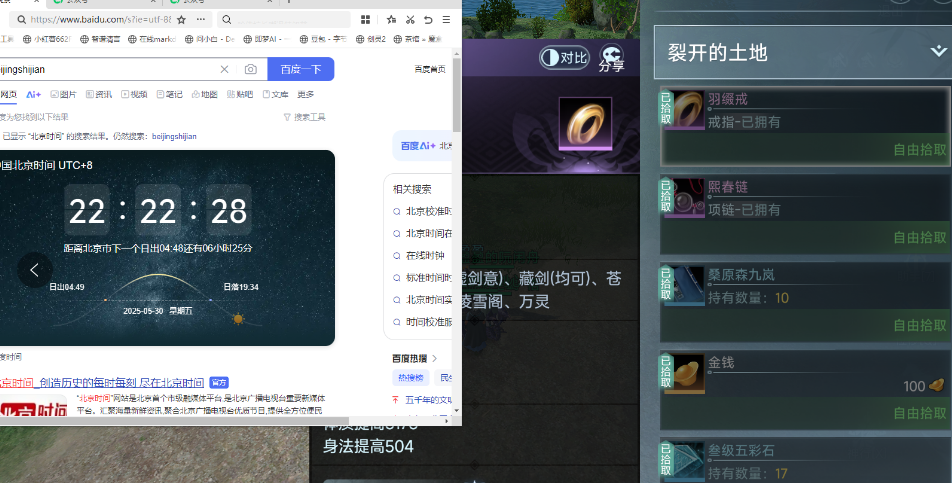The width and height of the screenshot is (952, 483).
Task: Switch to the 文库 tab
Action: pos(275,94)
